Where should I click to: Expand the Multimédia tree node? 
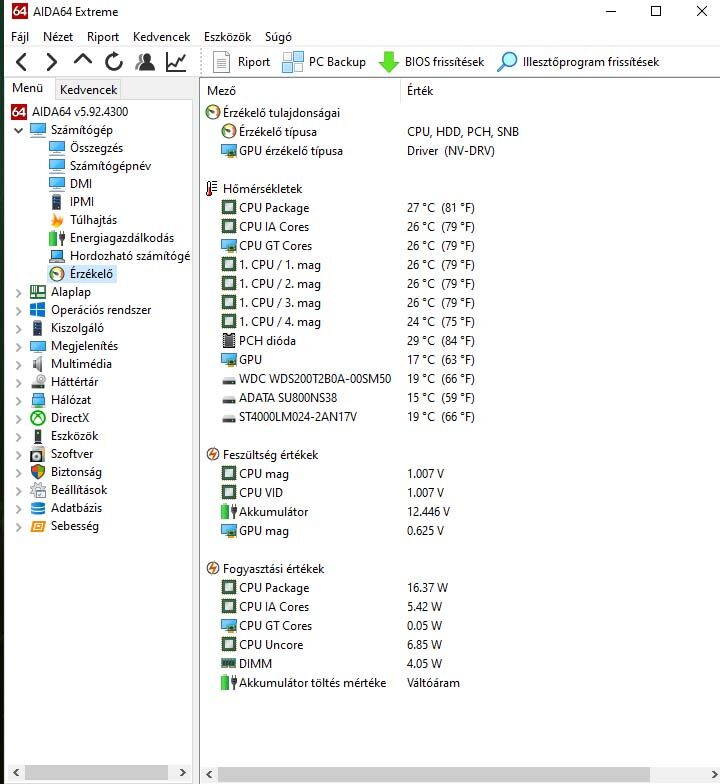(18, 364)
